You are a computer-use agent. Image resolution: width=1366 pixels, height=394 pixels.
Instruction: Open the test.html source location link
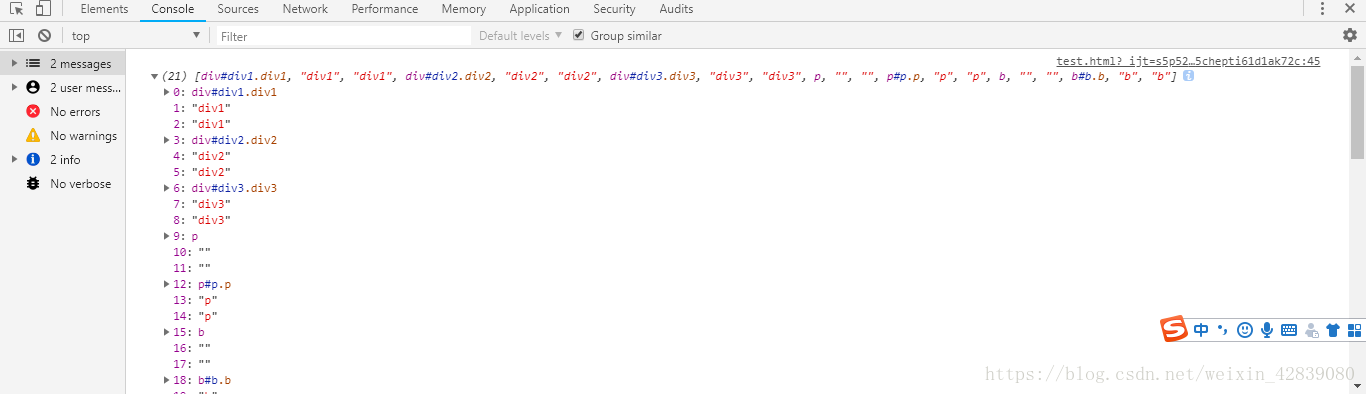pos(1188,61)
